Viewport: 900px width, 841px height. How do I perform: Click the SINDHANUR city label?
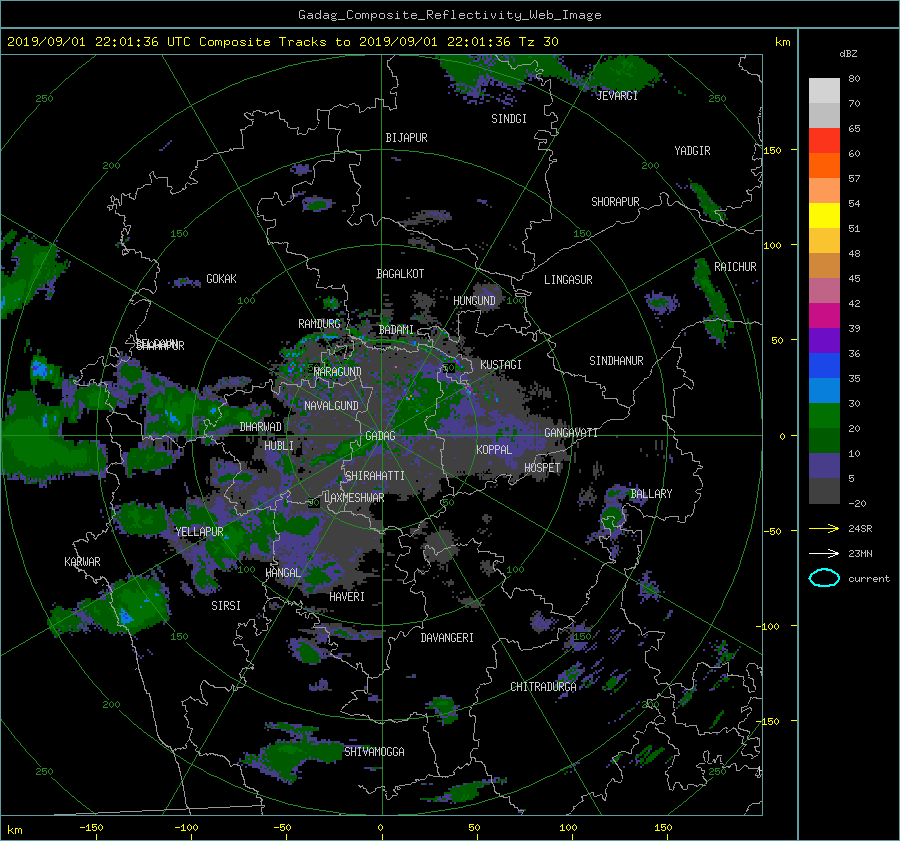coord(616,361)
